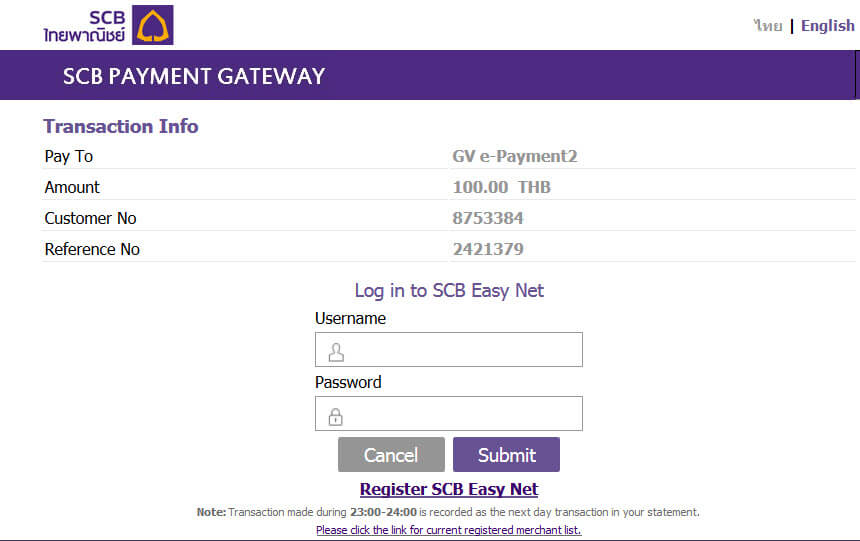Image resolution: width=860 pixels, height=541 pixels.
Task: Select the GV e-Payment2 payee value
Action: (515, 156)
